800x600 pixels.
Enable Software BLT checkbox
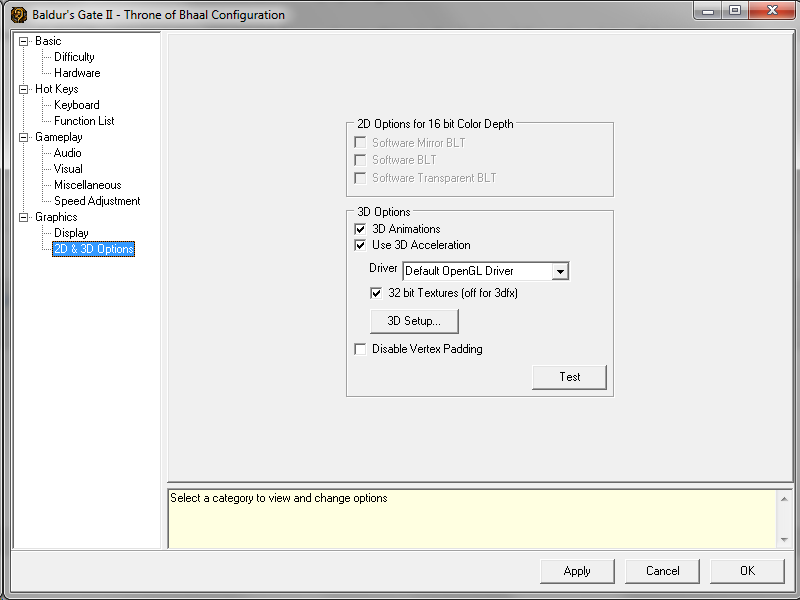coord(360,160)
